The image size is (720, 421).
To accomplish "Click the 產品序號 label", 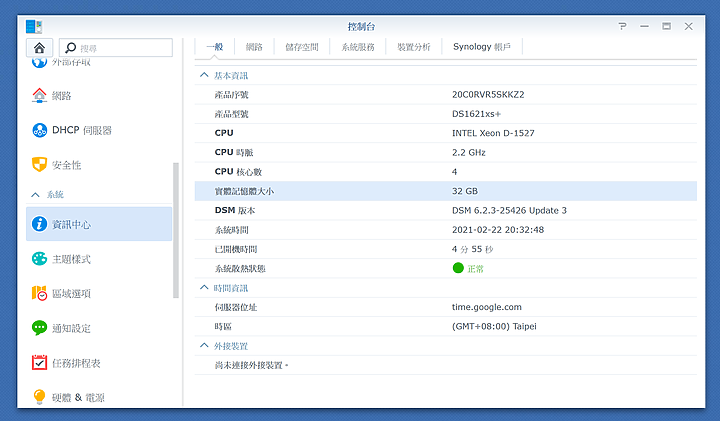I will pos(231,95).
